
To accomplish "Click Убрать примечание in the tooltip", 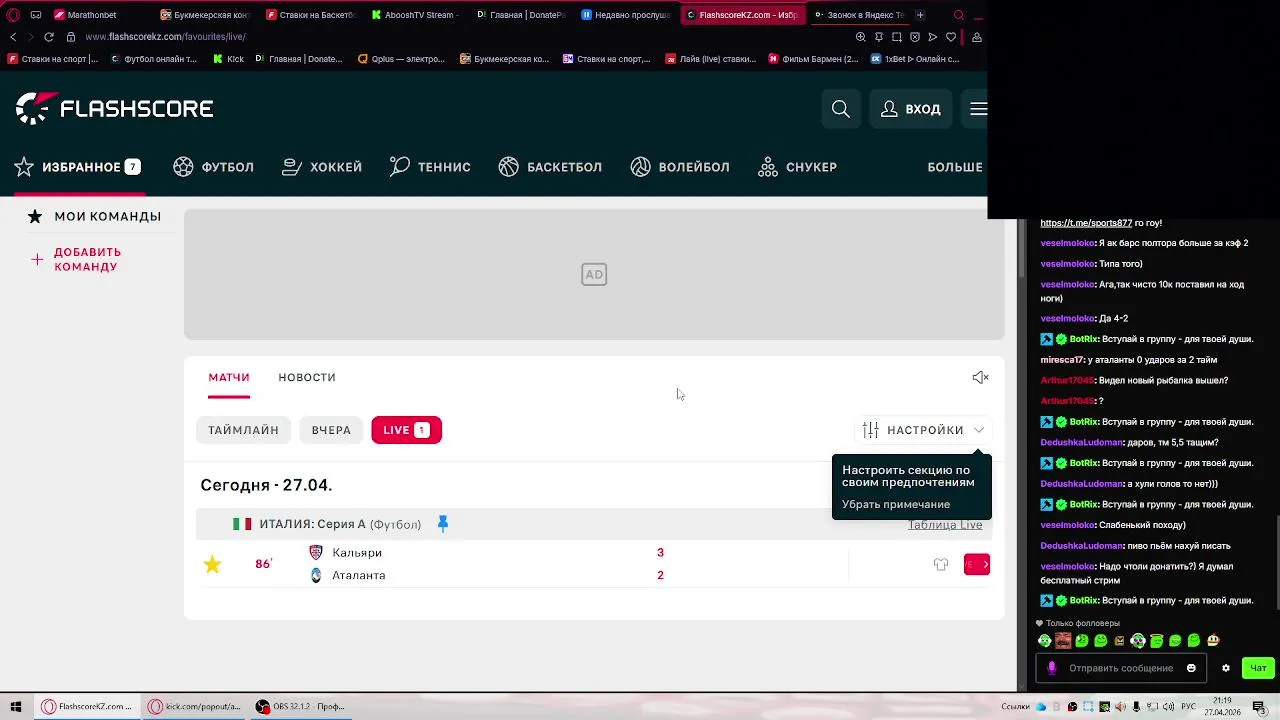I will click(x=896, y=504).
